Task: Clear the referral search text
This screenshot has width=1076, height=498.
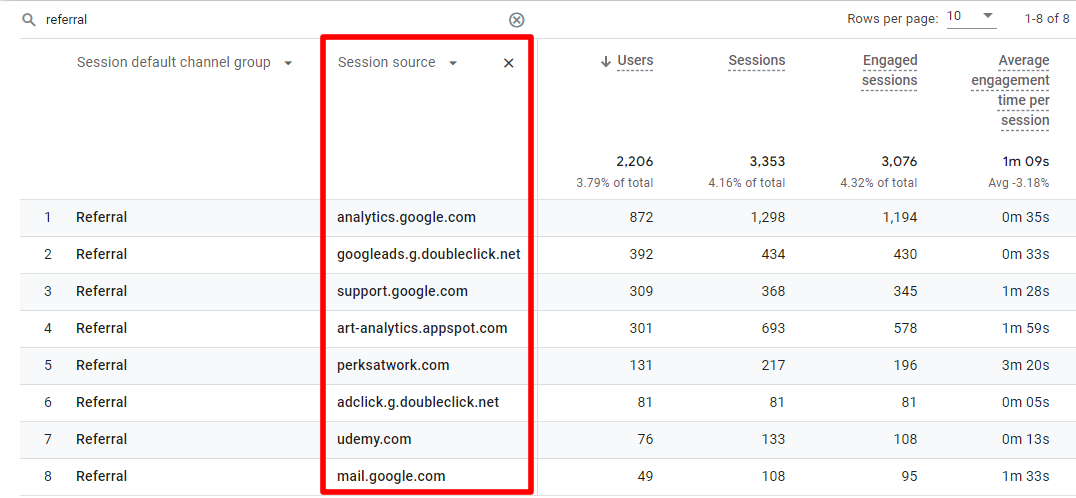Action: pyautogui.click(x=517, y=20)
